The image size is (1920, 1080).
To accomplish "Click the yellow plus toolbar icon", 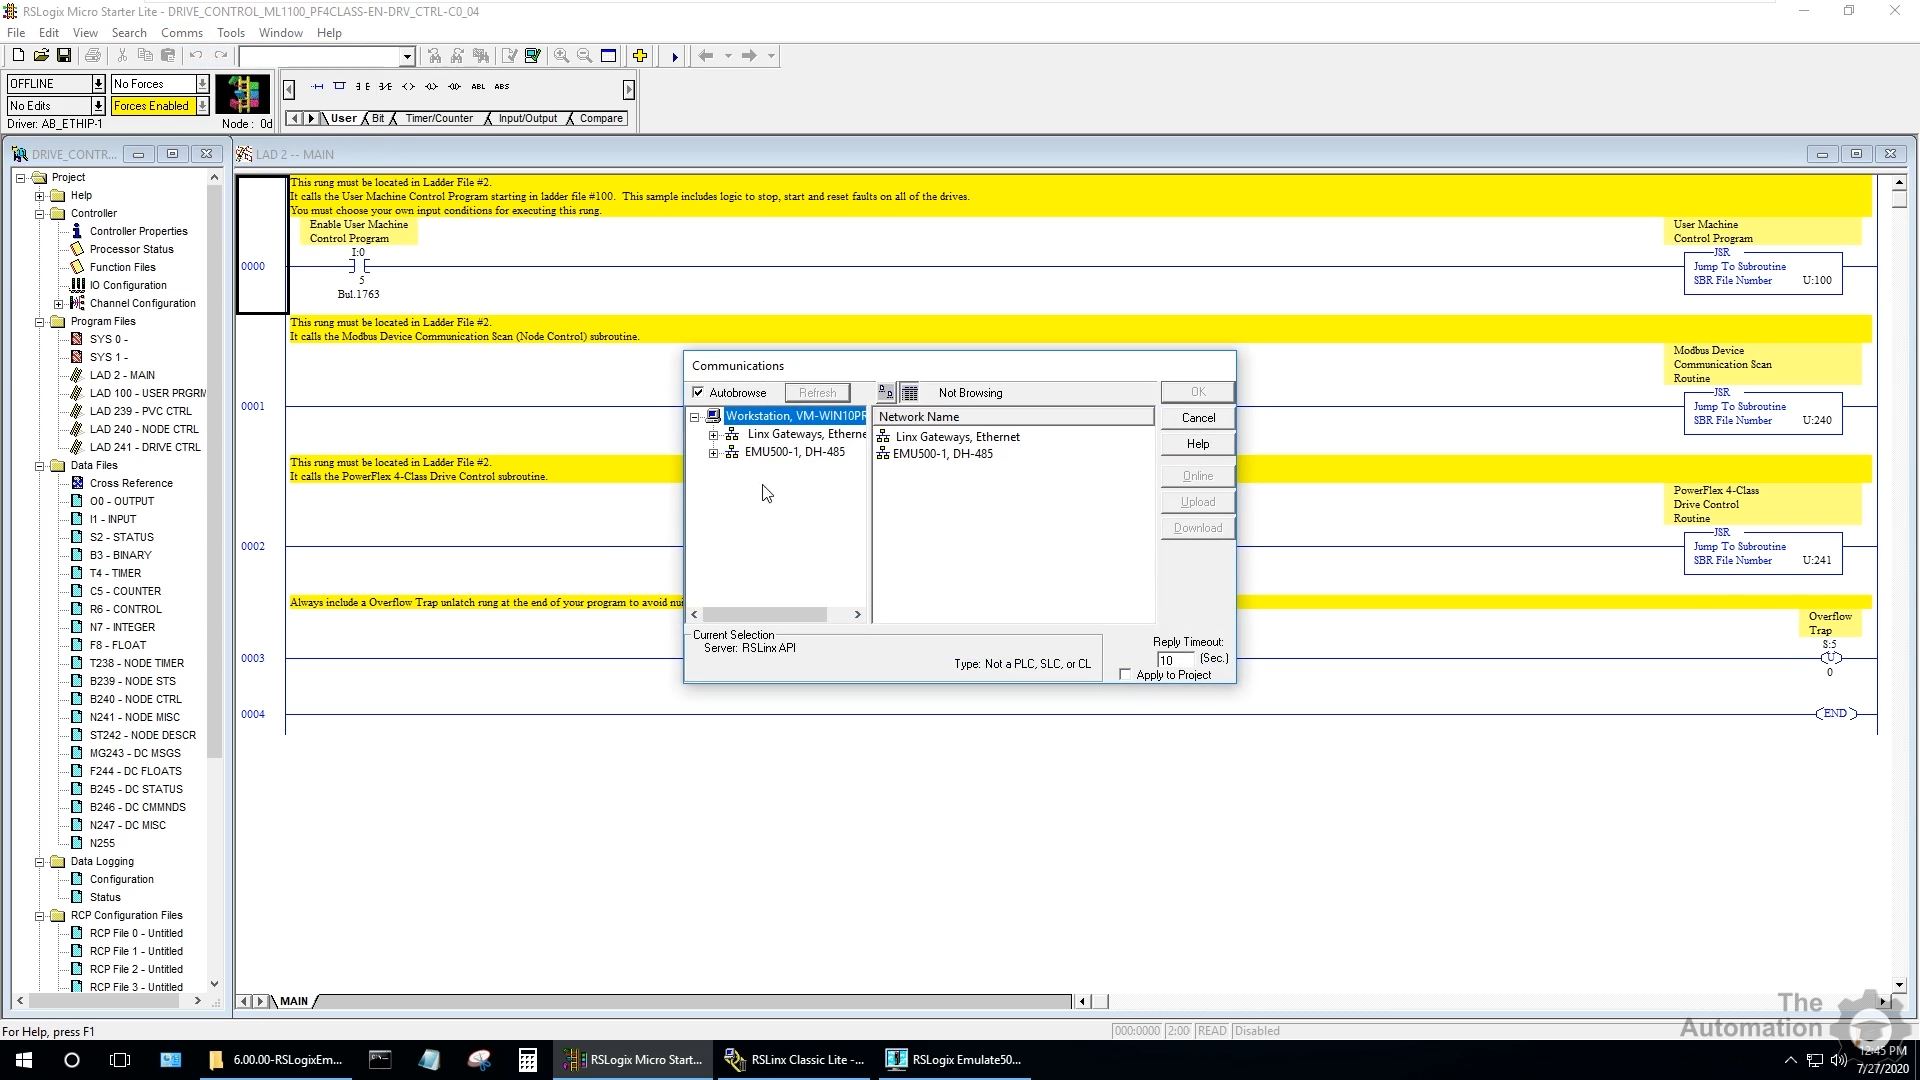I will [640, 56].
